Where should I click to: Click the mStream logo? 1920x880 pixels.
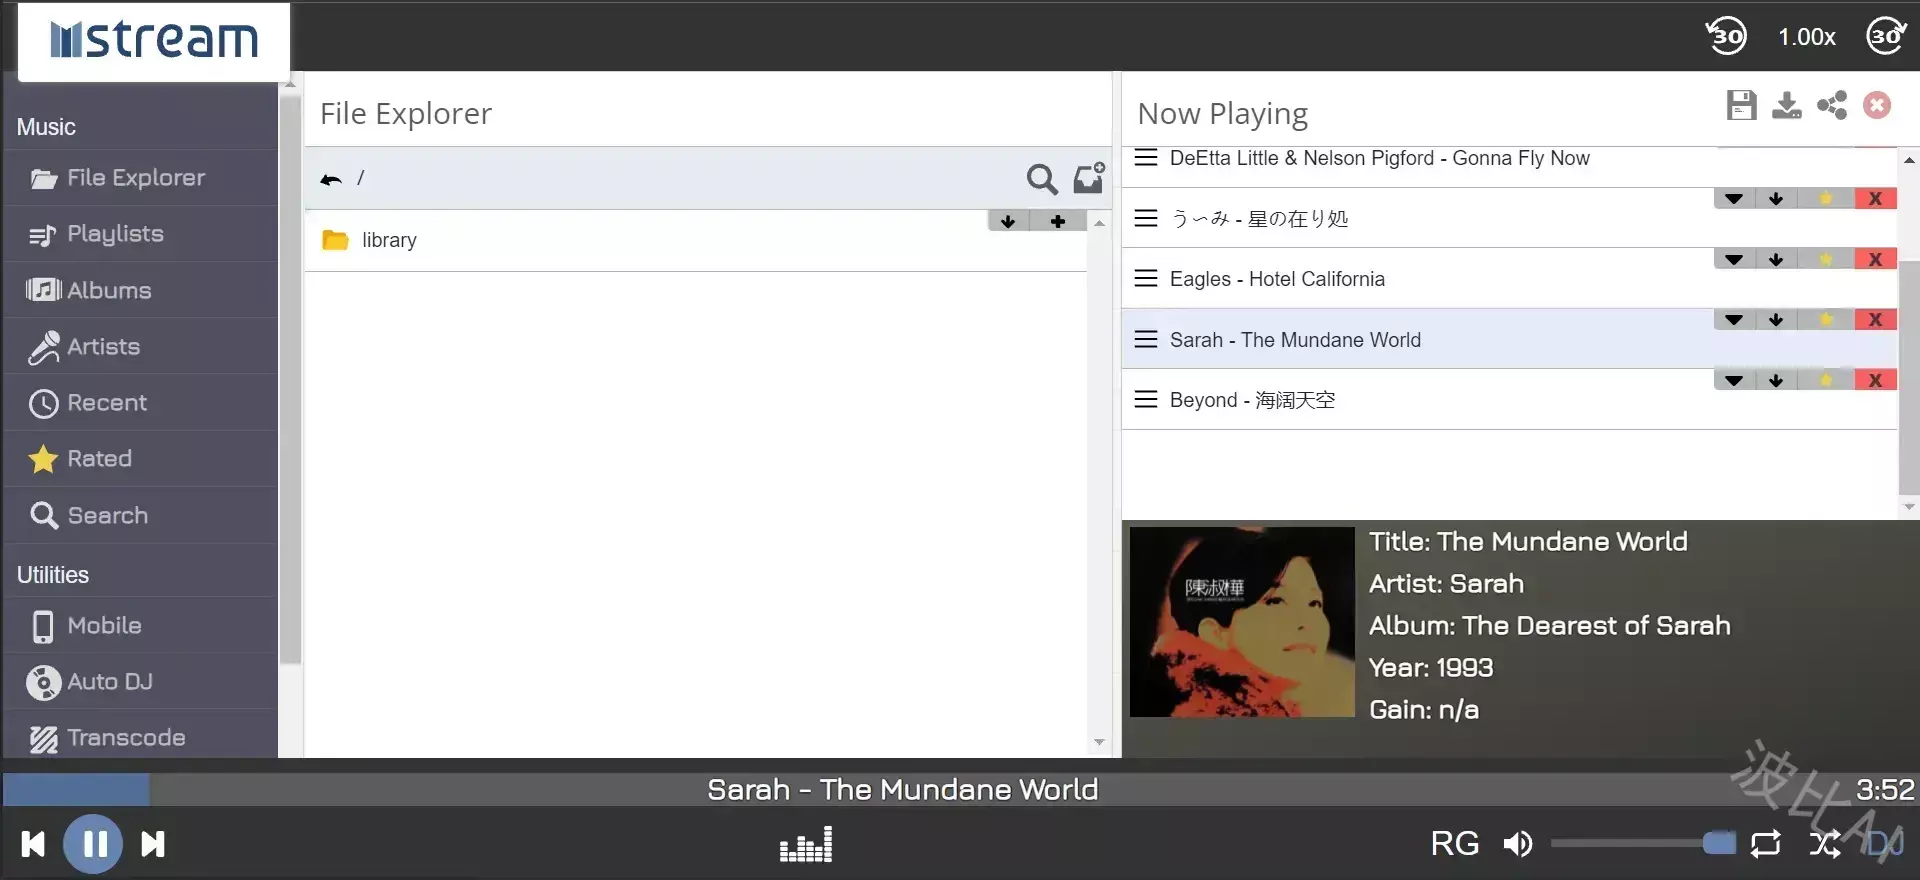(x=154, y=40)
